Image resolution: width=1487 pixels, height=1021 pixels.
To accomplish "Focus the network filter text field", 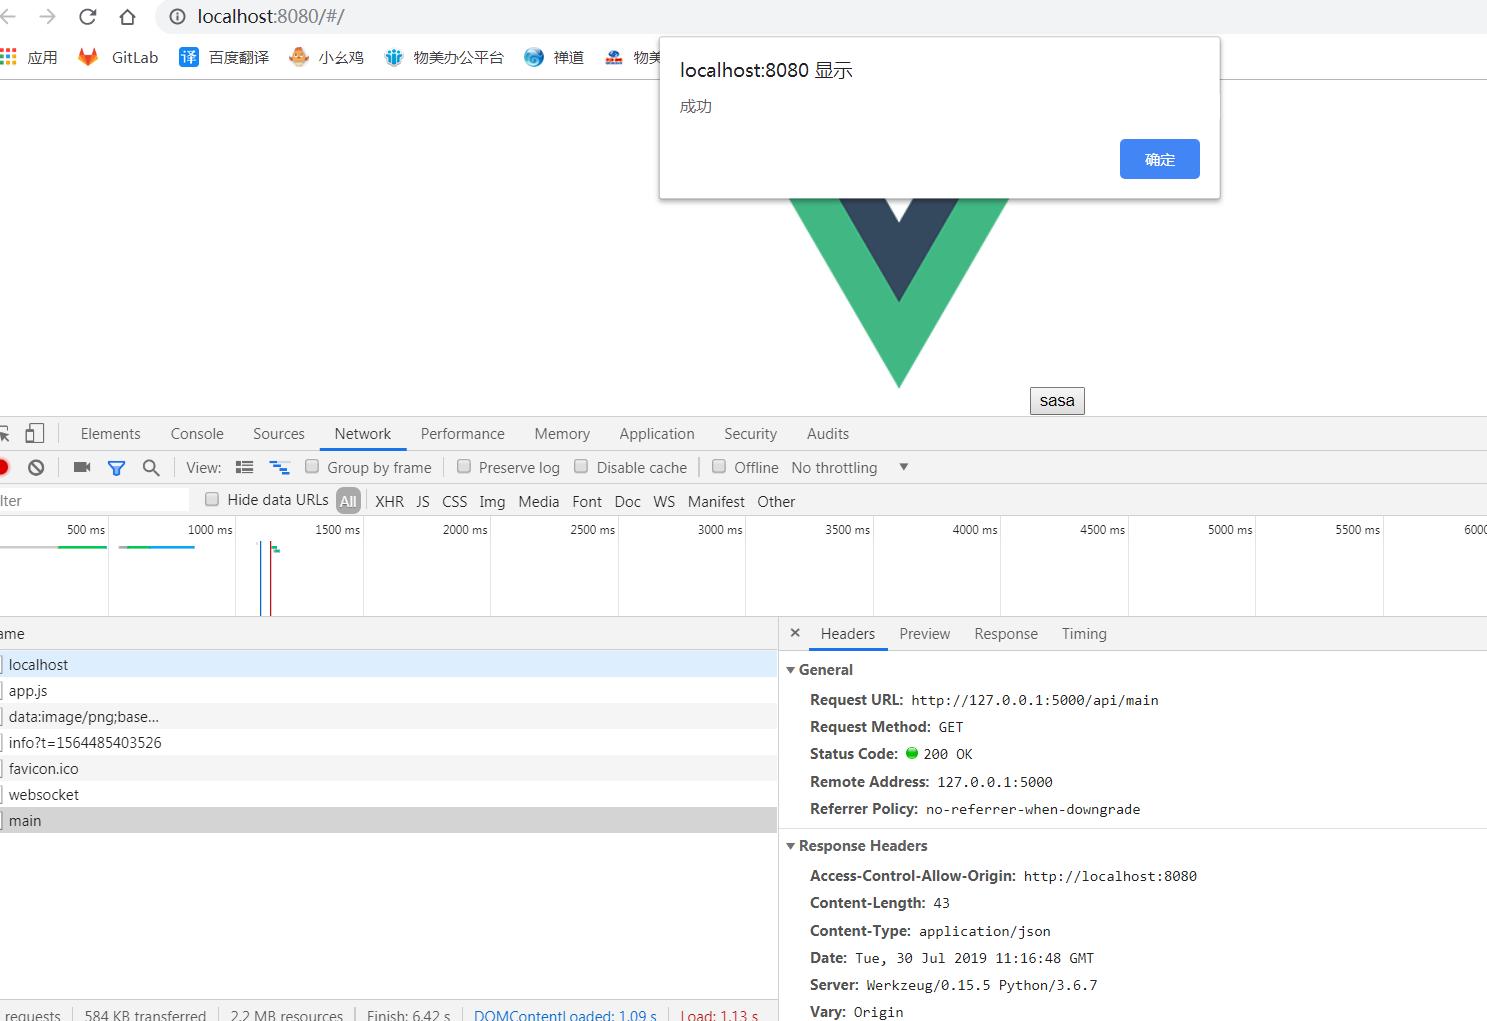I will tap(94, 500).
